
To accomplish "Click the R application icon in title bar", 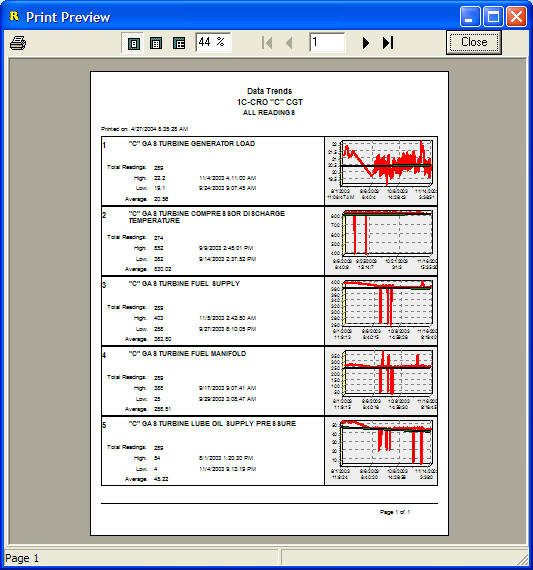I will (x=14, y=16).
